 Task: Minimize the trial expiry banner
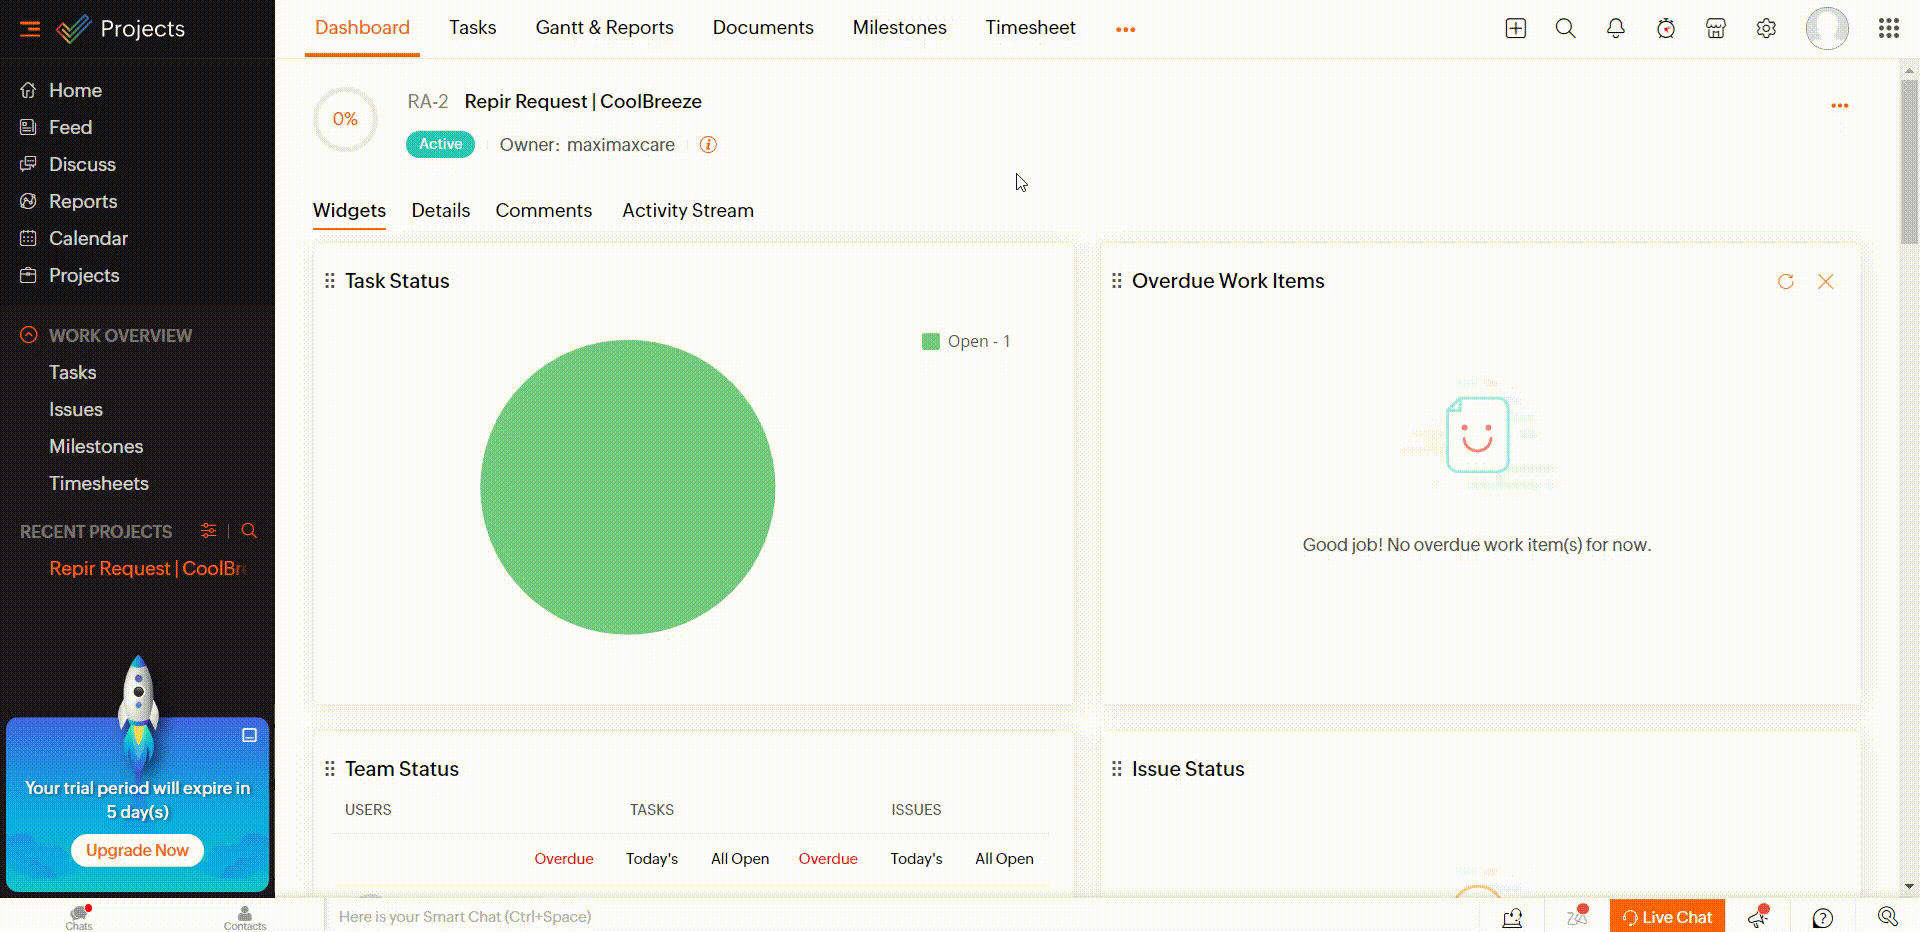249,735
